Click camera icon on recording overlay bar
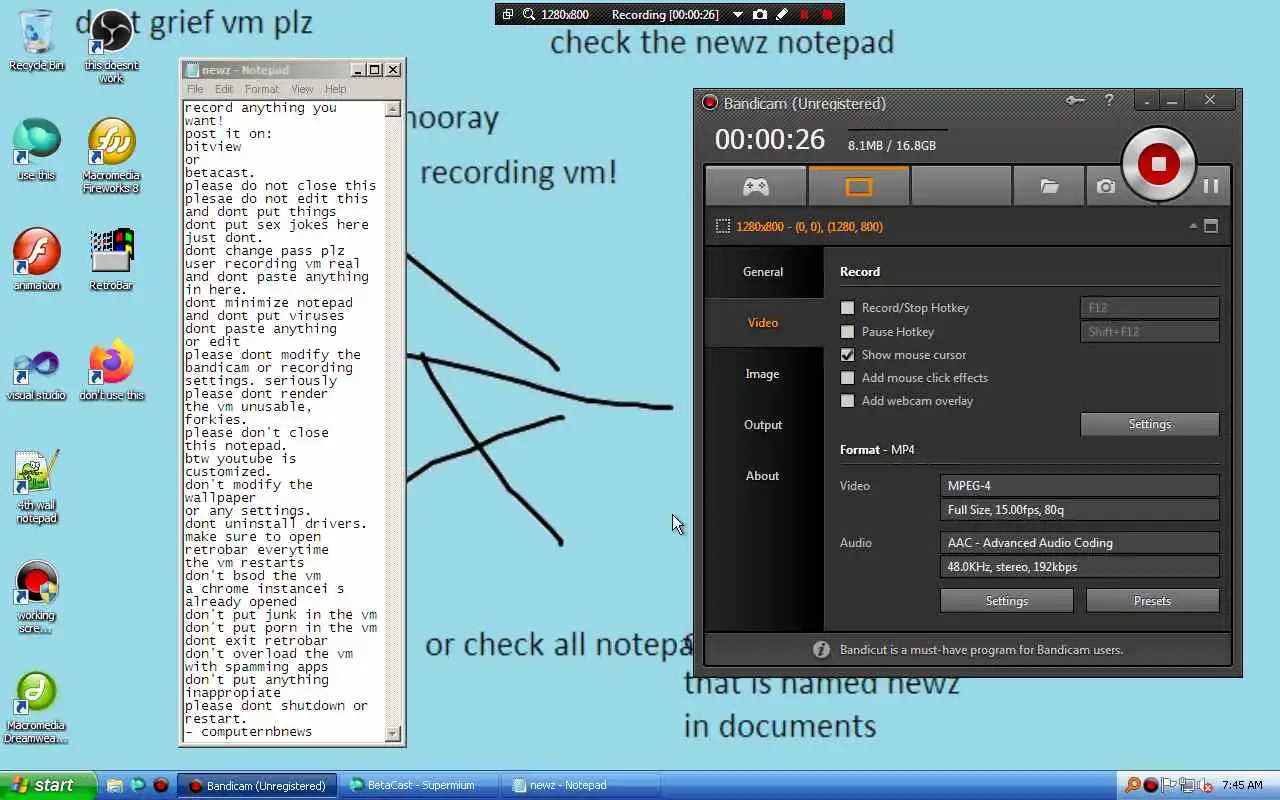 [x=760, y=14]
